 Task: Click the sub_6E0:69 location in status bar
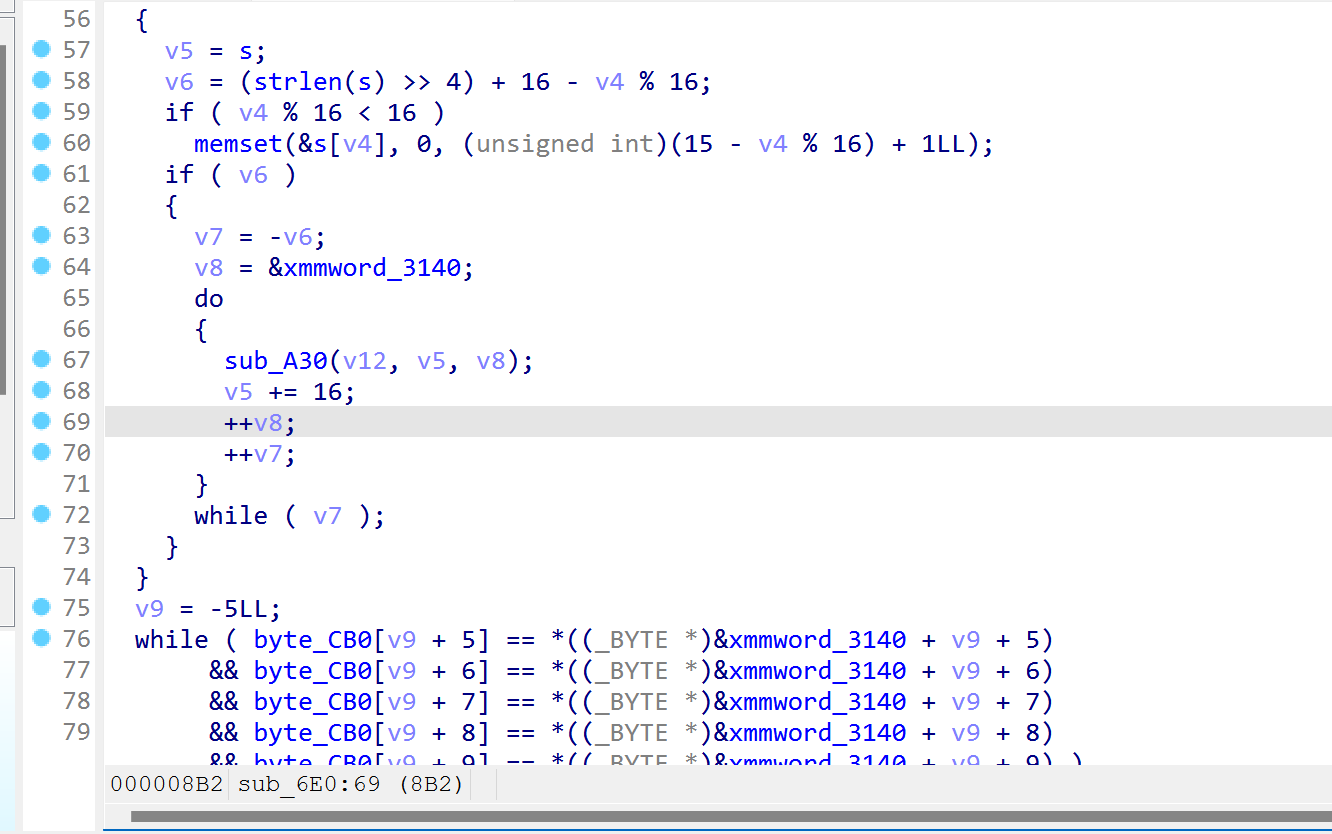click(x=309, y=784)
